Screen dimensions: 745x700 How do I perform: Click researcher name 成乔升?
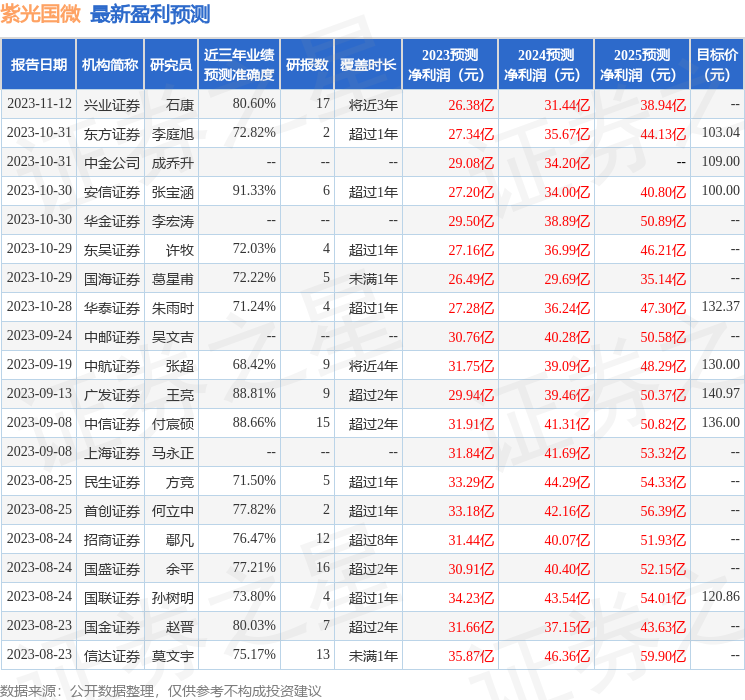(172, 163)
